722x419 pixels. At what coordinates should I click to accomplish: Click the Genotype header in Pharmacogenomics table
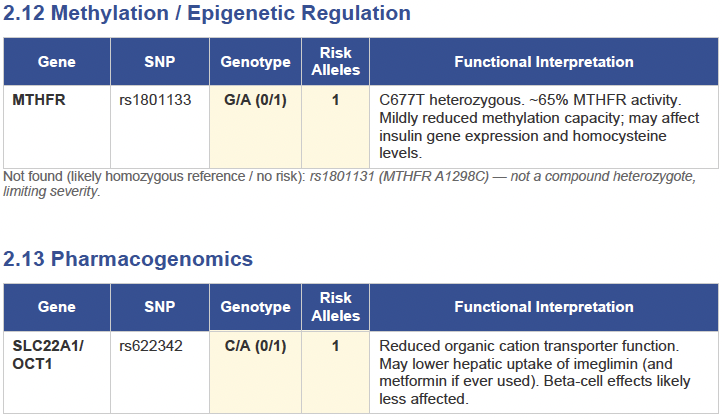tap(255, 307)
